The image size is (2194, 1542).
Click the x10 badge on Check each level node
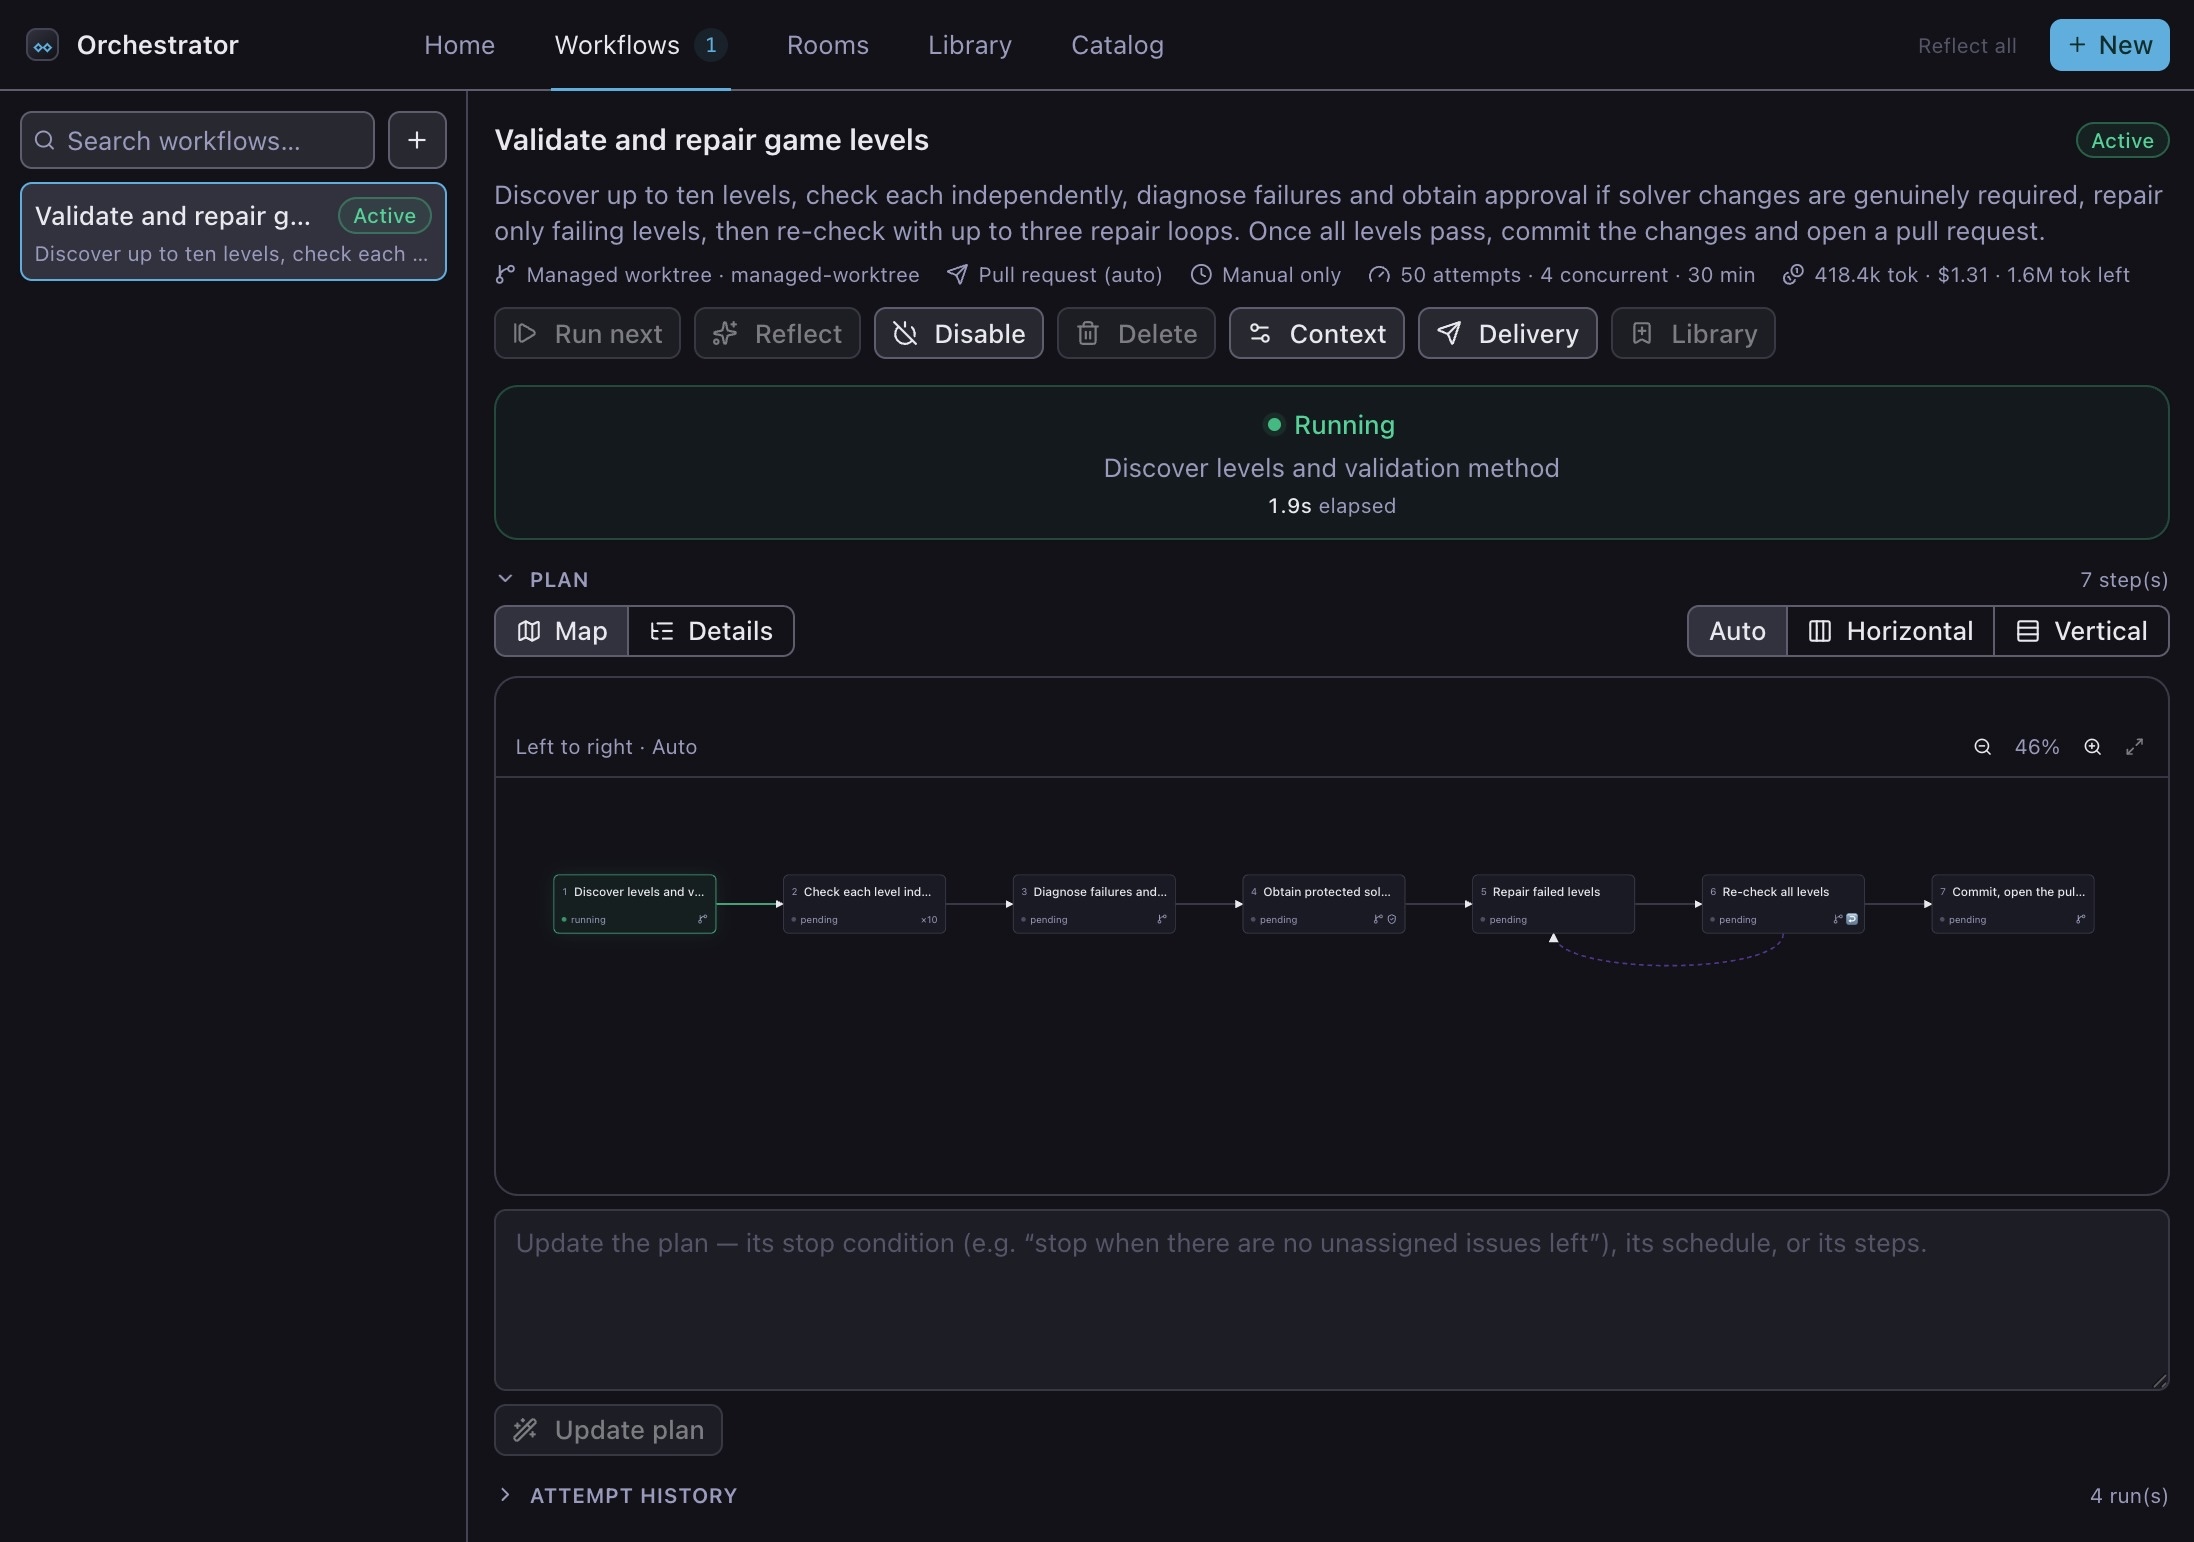pyautogui.click(x=929, y=920)
